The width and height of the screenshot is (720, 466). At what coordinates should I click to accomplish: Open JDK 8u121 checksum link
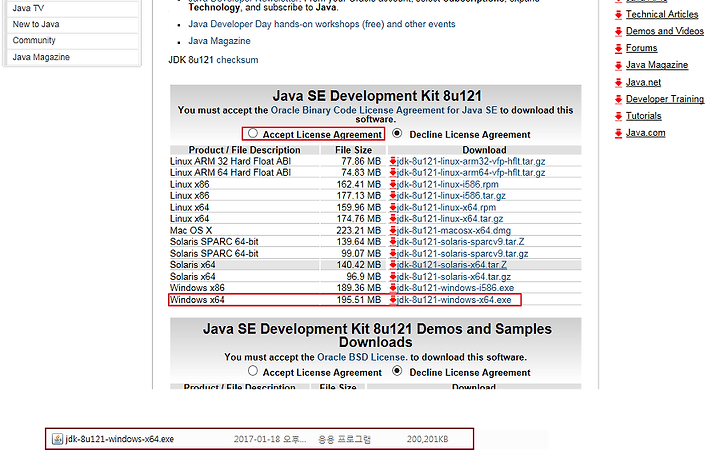point(237,60)
